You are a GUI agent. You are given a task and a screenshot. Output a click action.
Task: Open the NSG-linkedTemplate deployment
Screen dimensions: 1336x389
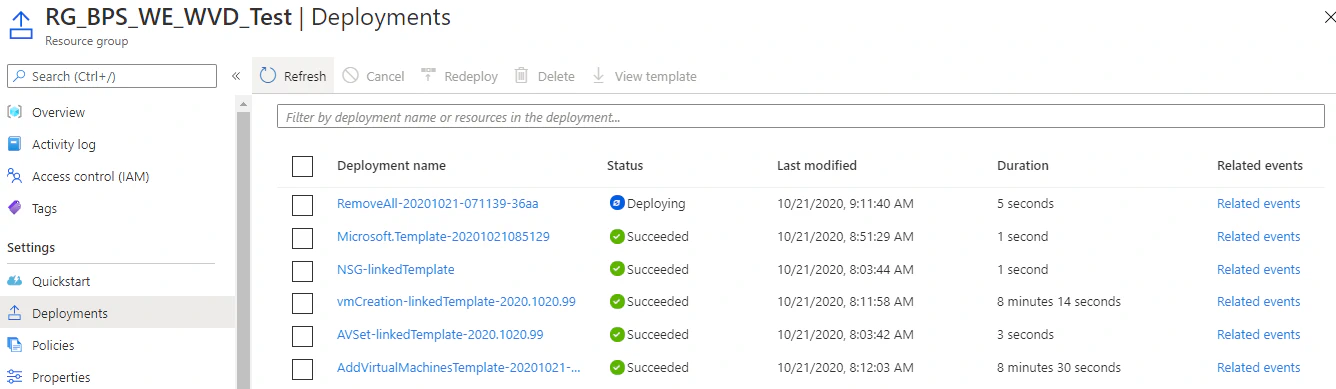pos(395,269)
